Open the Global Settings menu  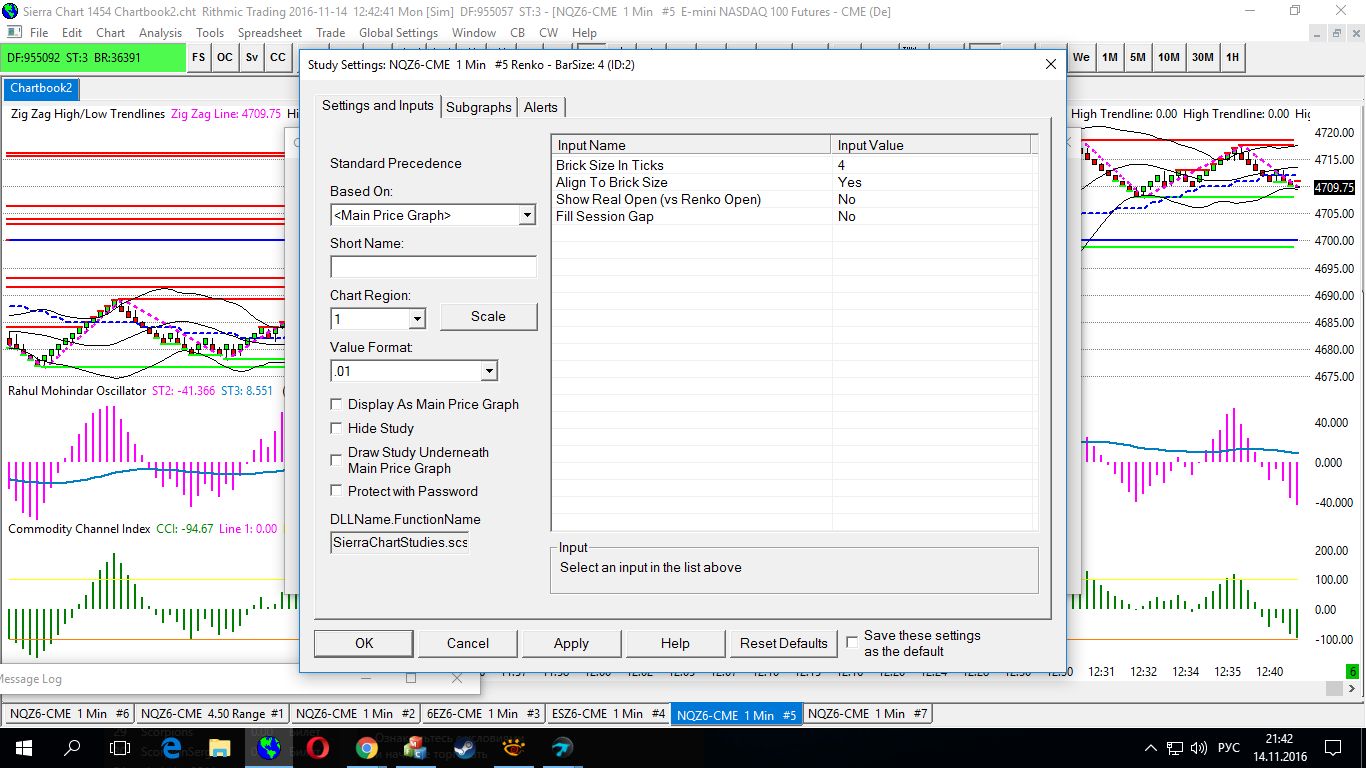[399, 33]
